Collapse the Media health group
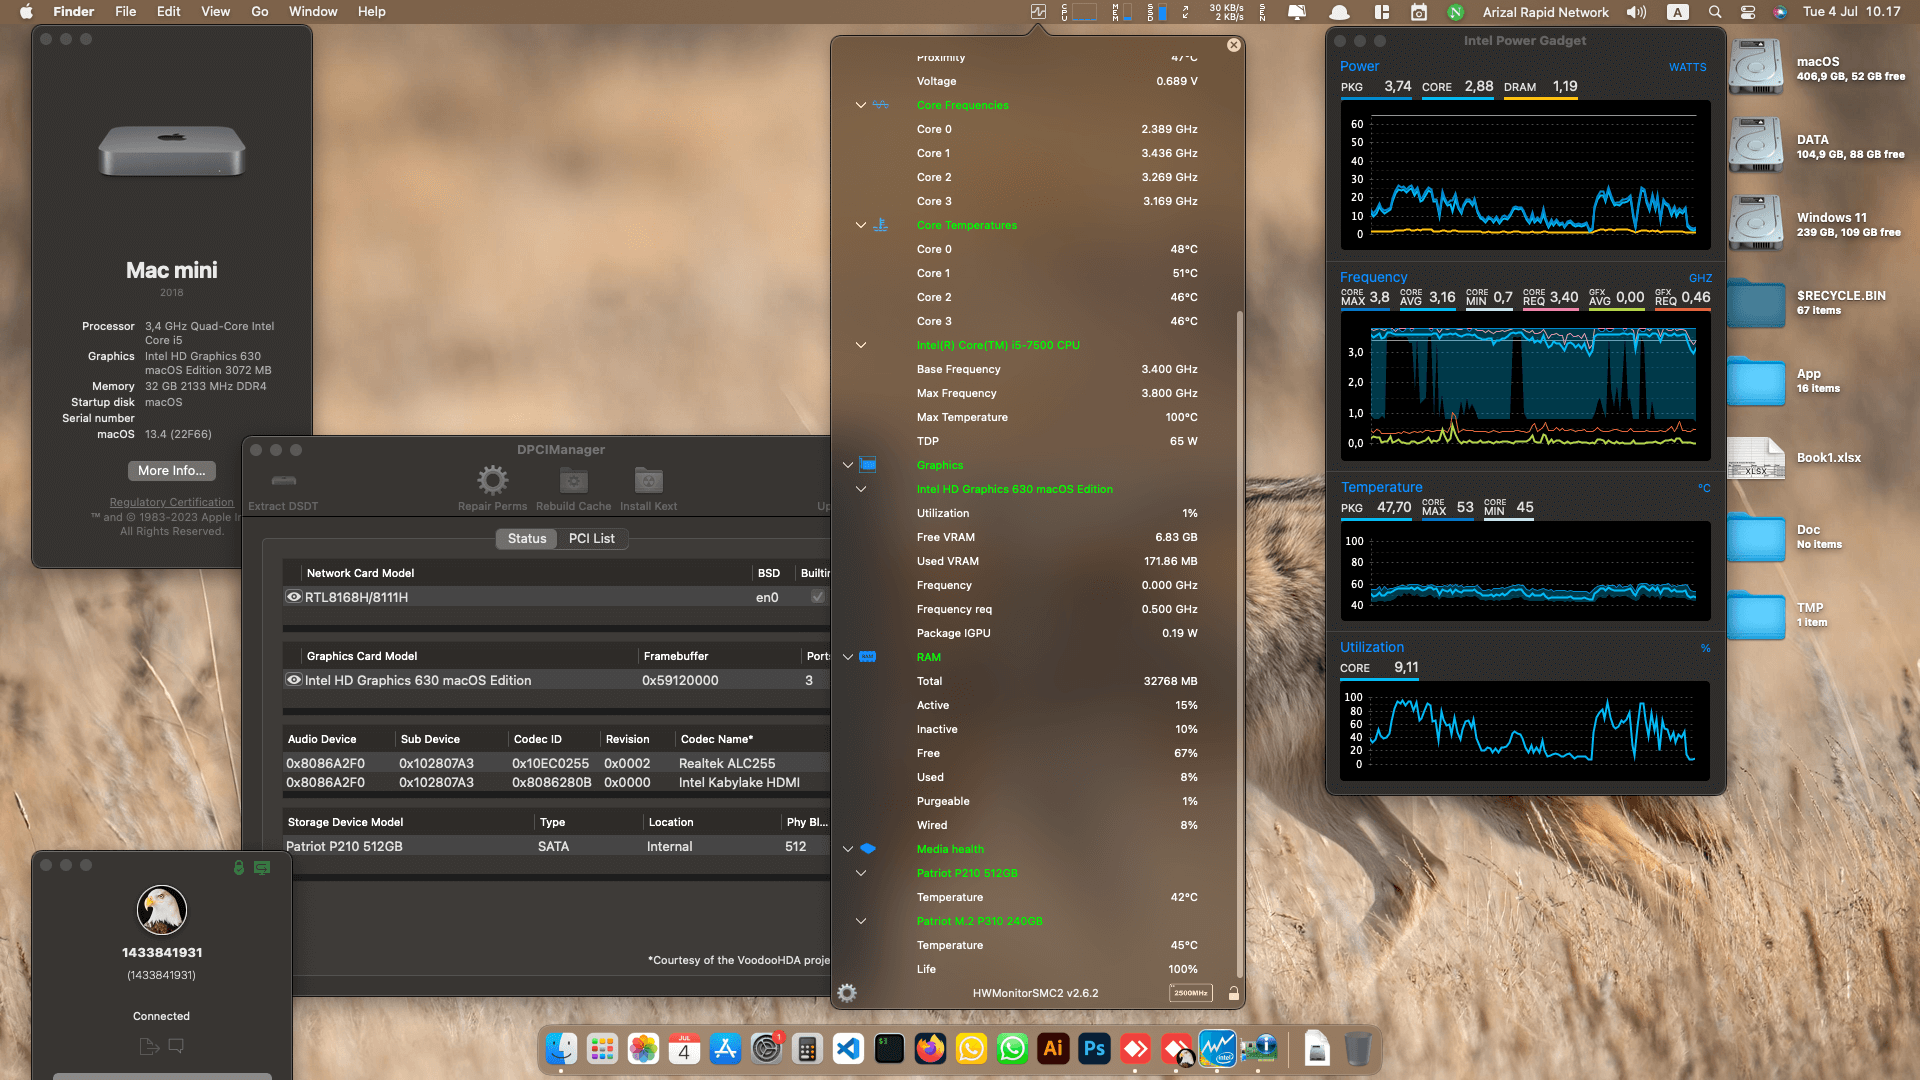Screen dimensions: 1920x1080 [847, 849]
